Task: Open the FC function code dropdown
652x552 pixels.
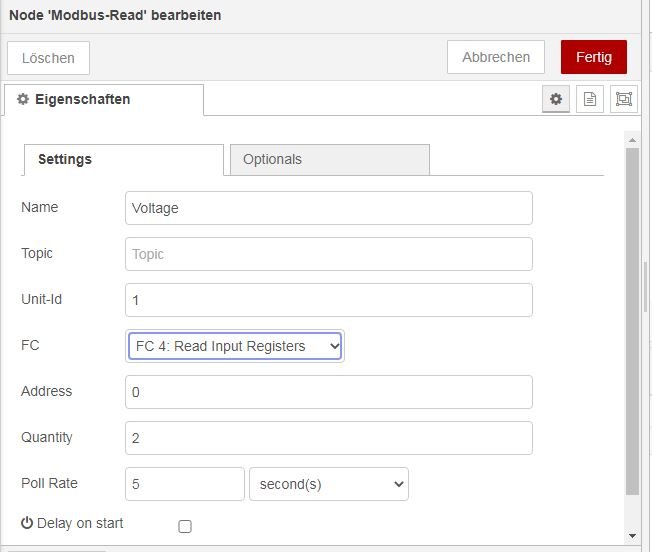Action: pyautogui.click(x=236, y=346)
